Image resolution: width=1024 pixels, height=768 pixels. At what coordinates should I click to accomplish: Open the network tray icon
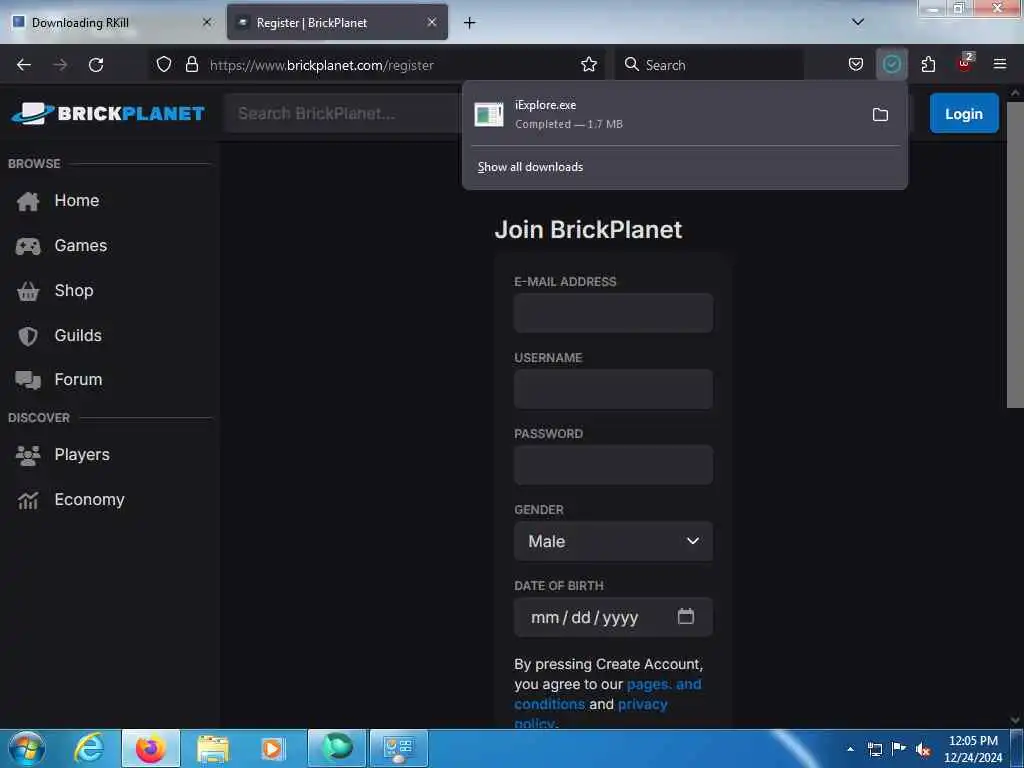[874, 749]
